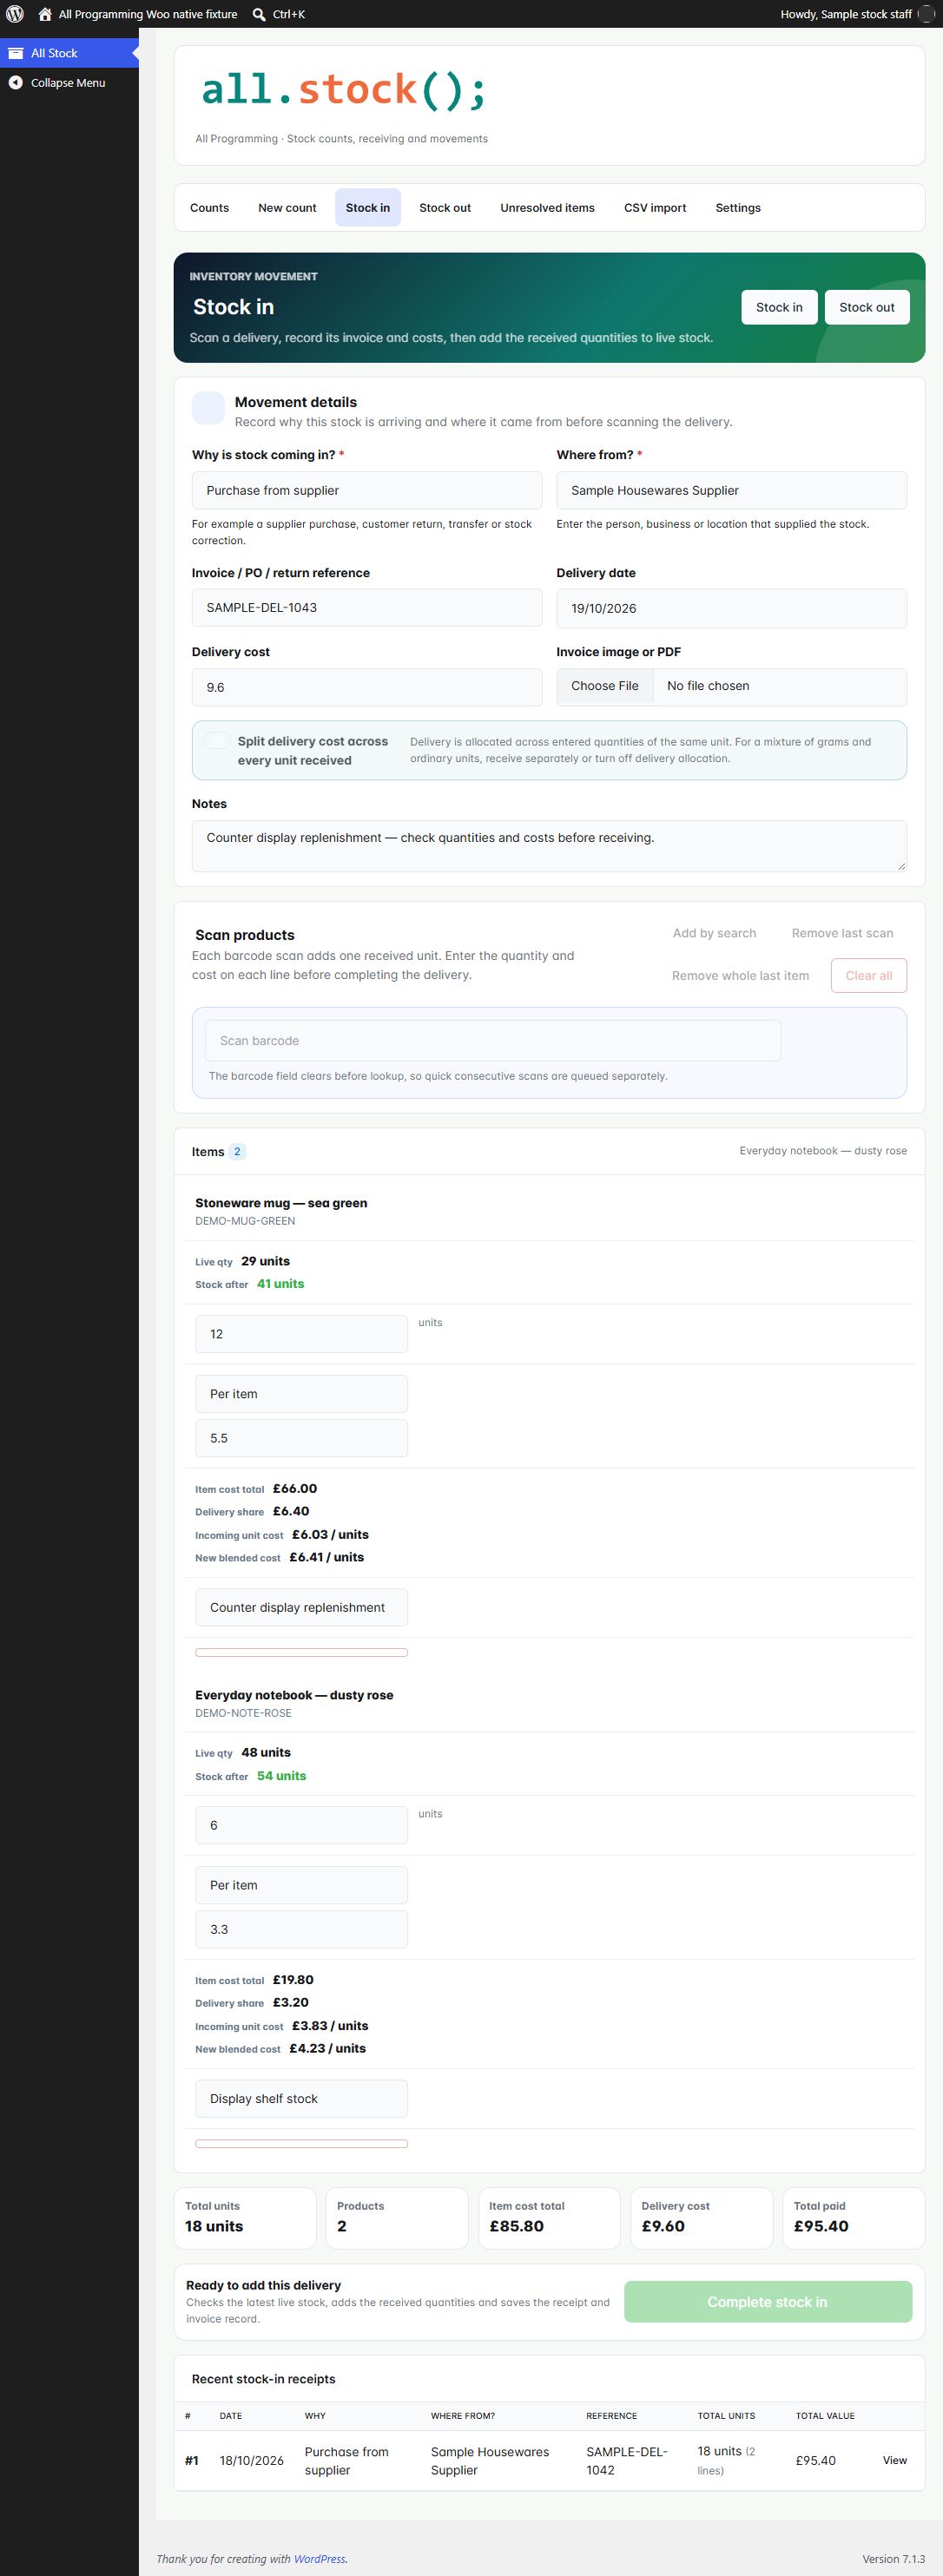The width and height of the screenshot is (943, 2576).
Task: Click Add by search
Action: [x=714, y=933]
